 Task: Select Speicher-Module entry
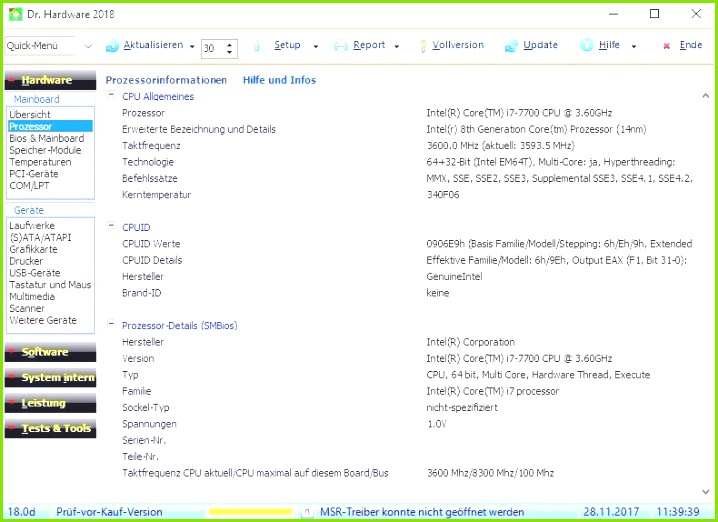(x=45, y=150)
